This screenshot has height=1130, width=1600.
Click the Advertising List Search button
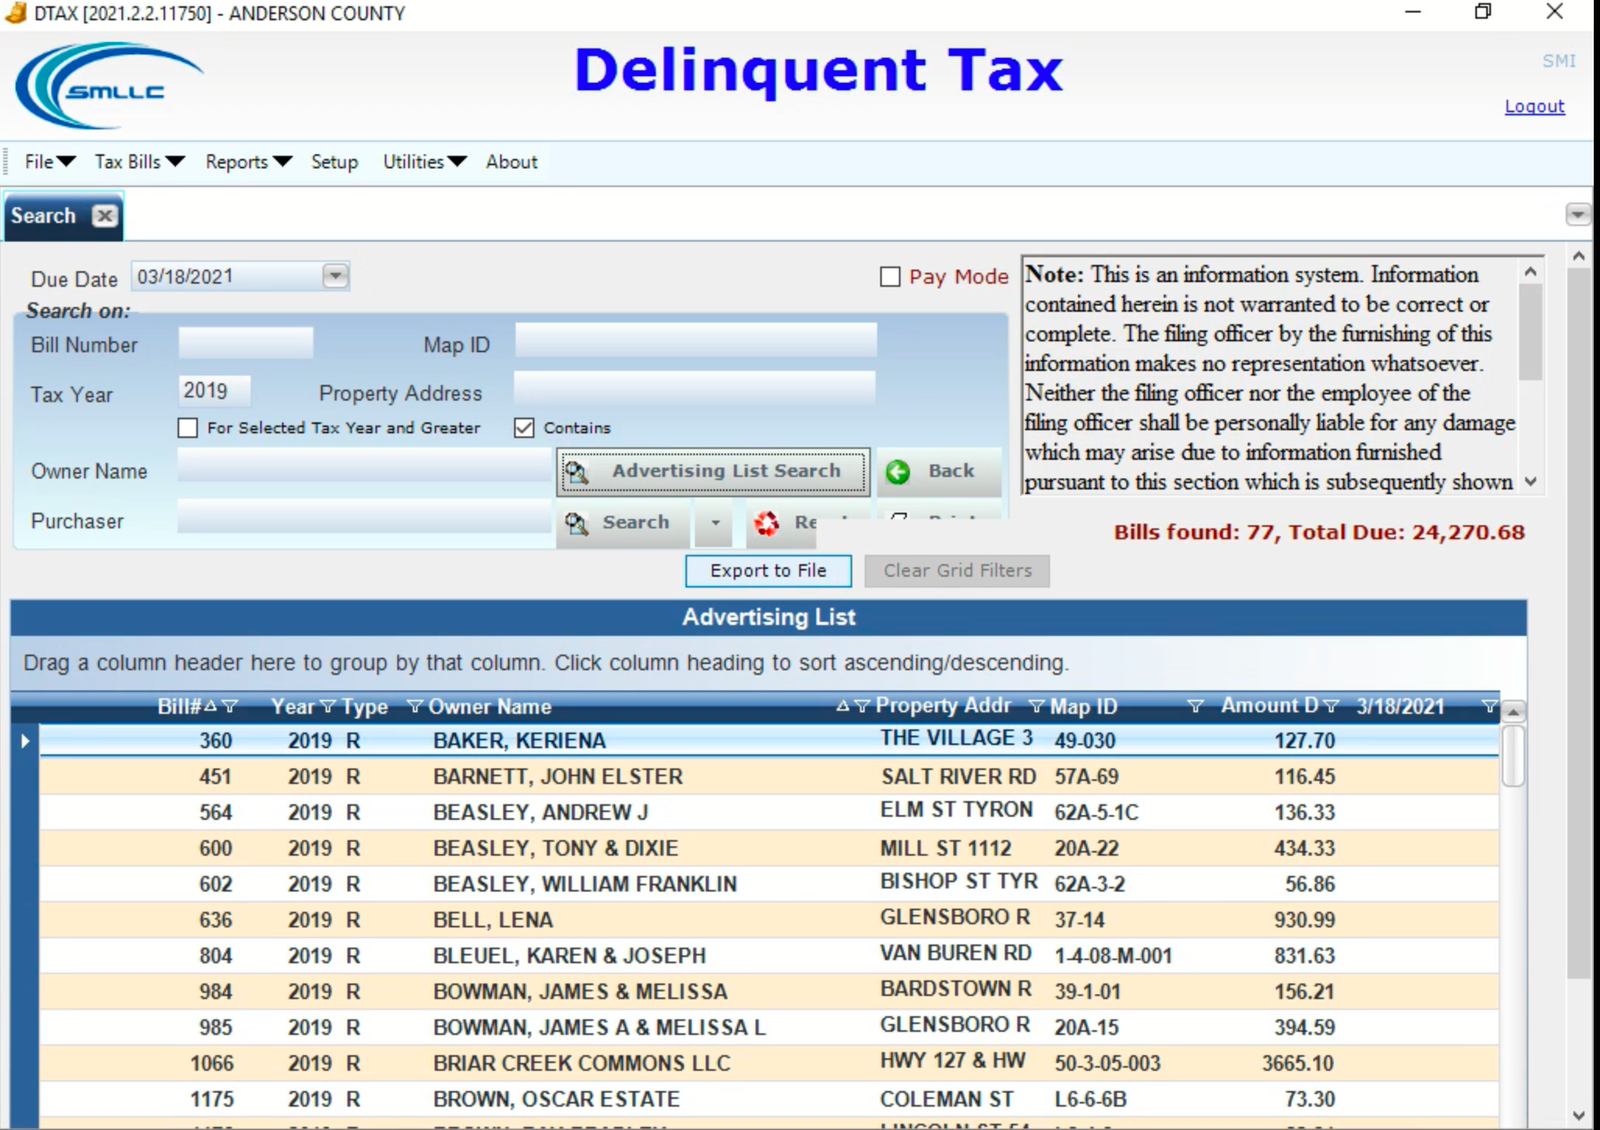click(x=713, y=471)
